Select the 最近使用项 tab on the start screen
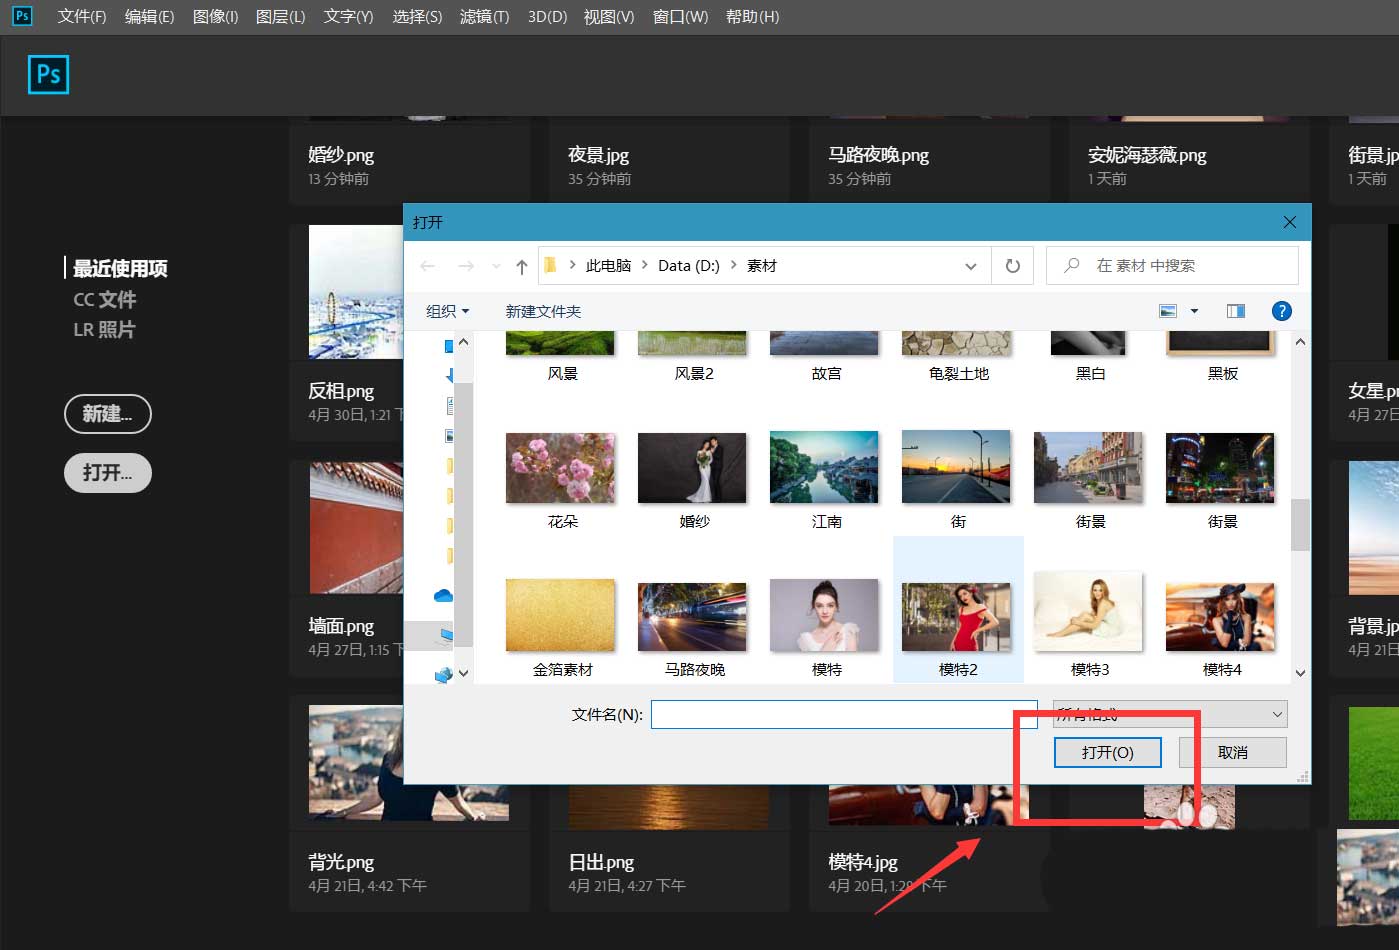The image size is (1399, 950). pos(120,268)
